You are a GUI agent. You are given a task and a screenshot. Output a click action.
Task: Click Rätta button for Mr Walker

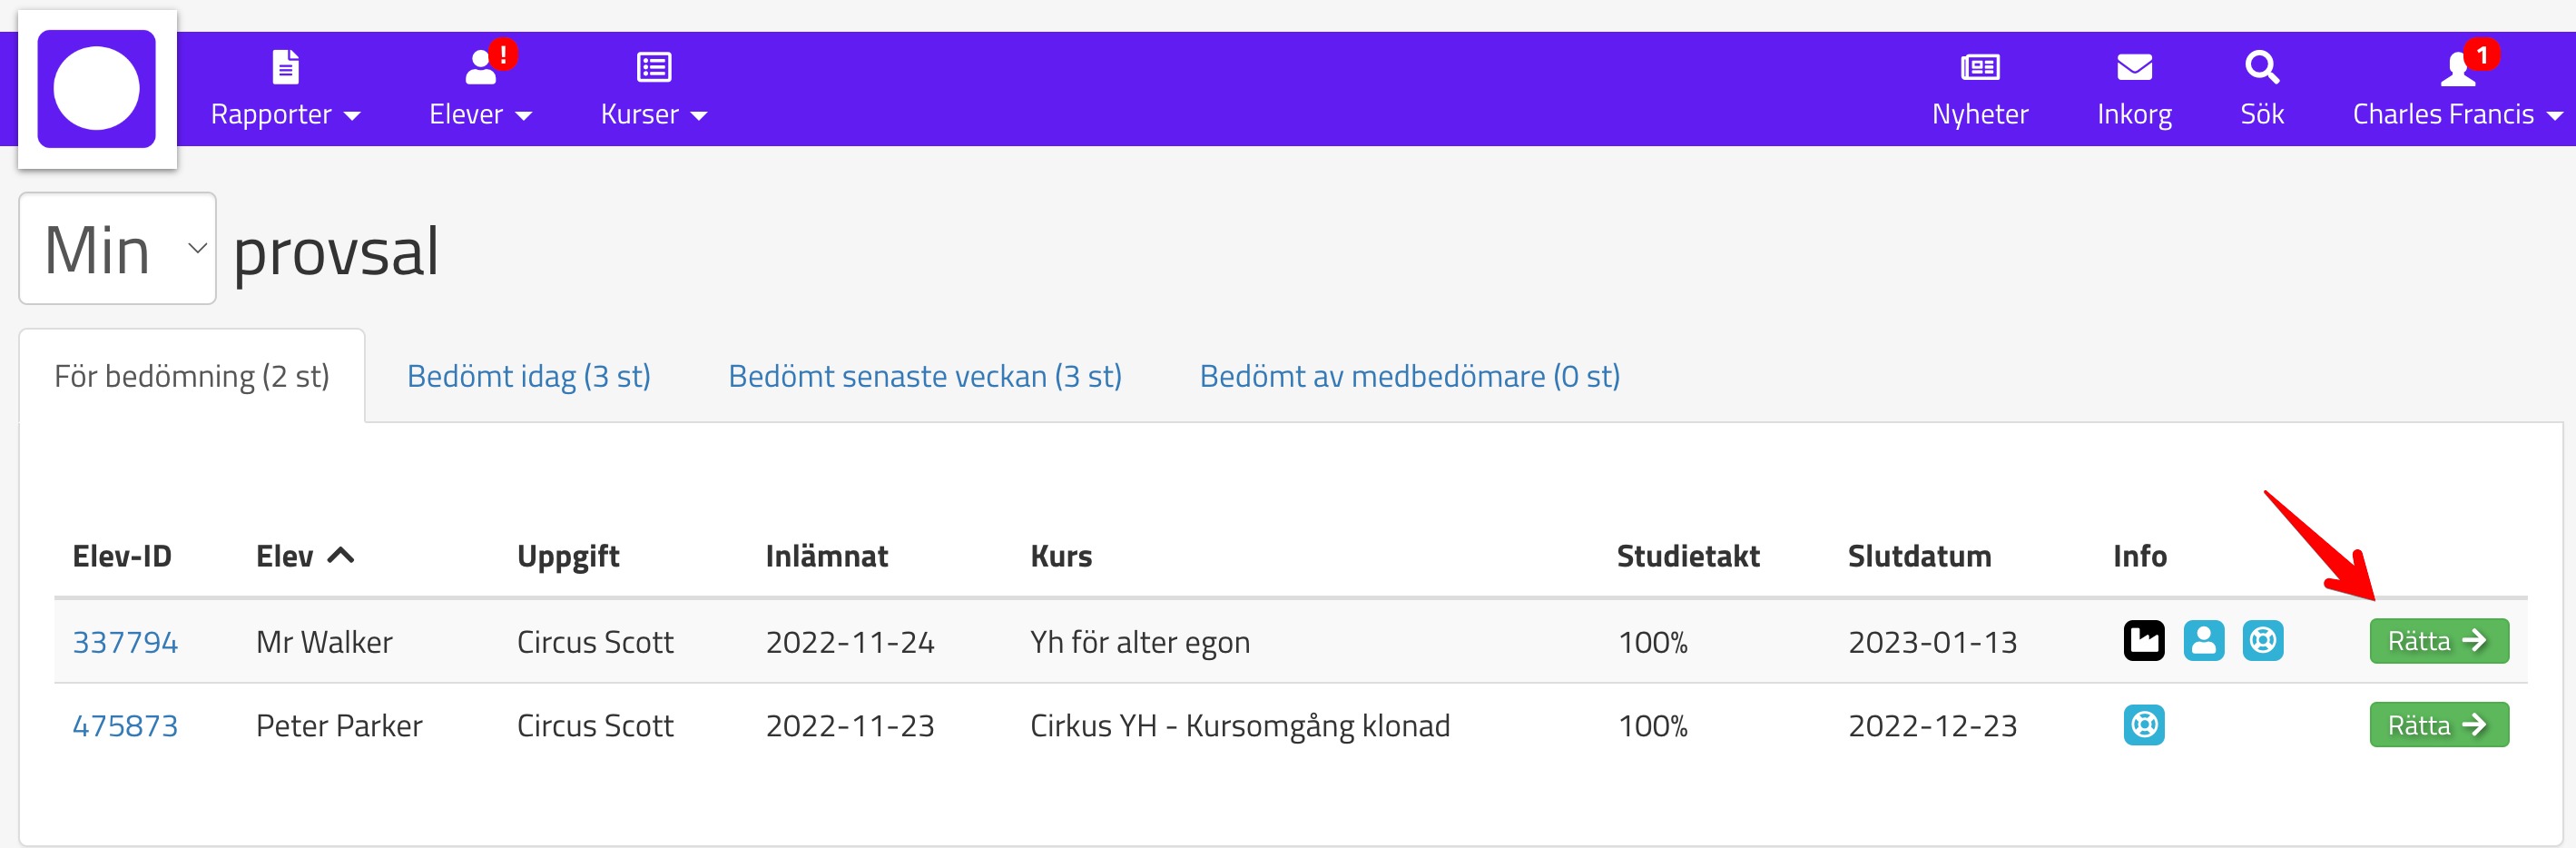coord(2437,641)
